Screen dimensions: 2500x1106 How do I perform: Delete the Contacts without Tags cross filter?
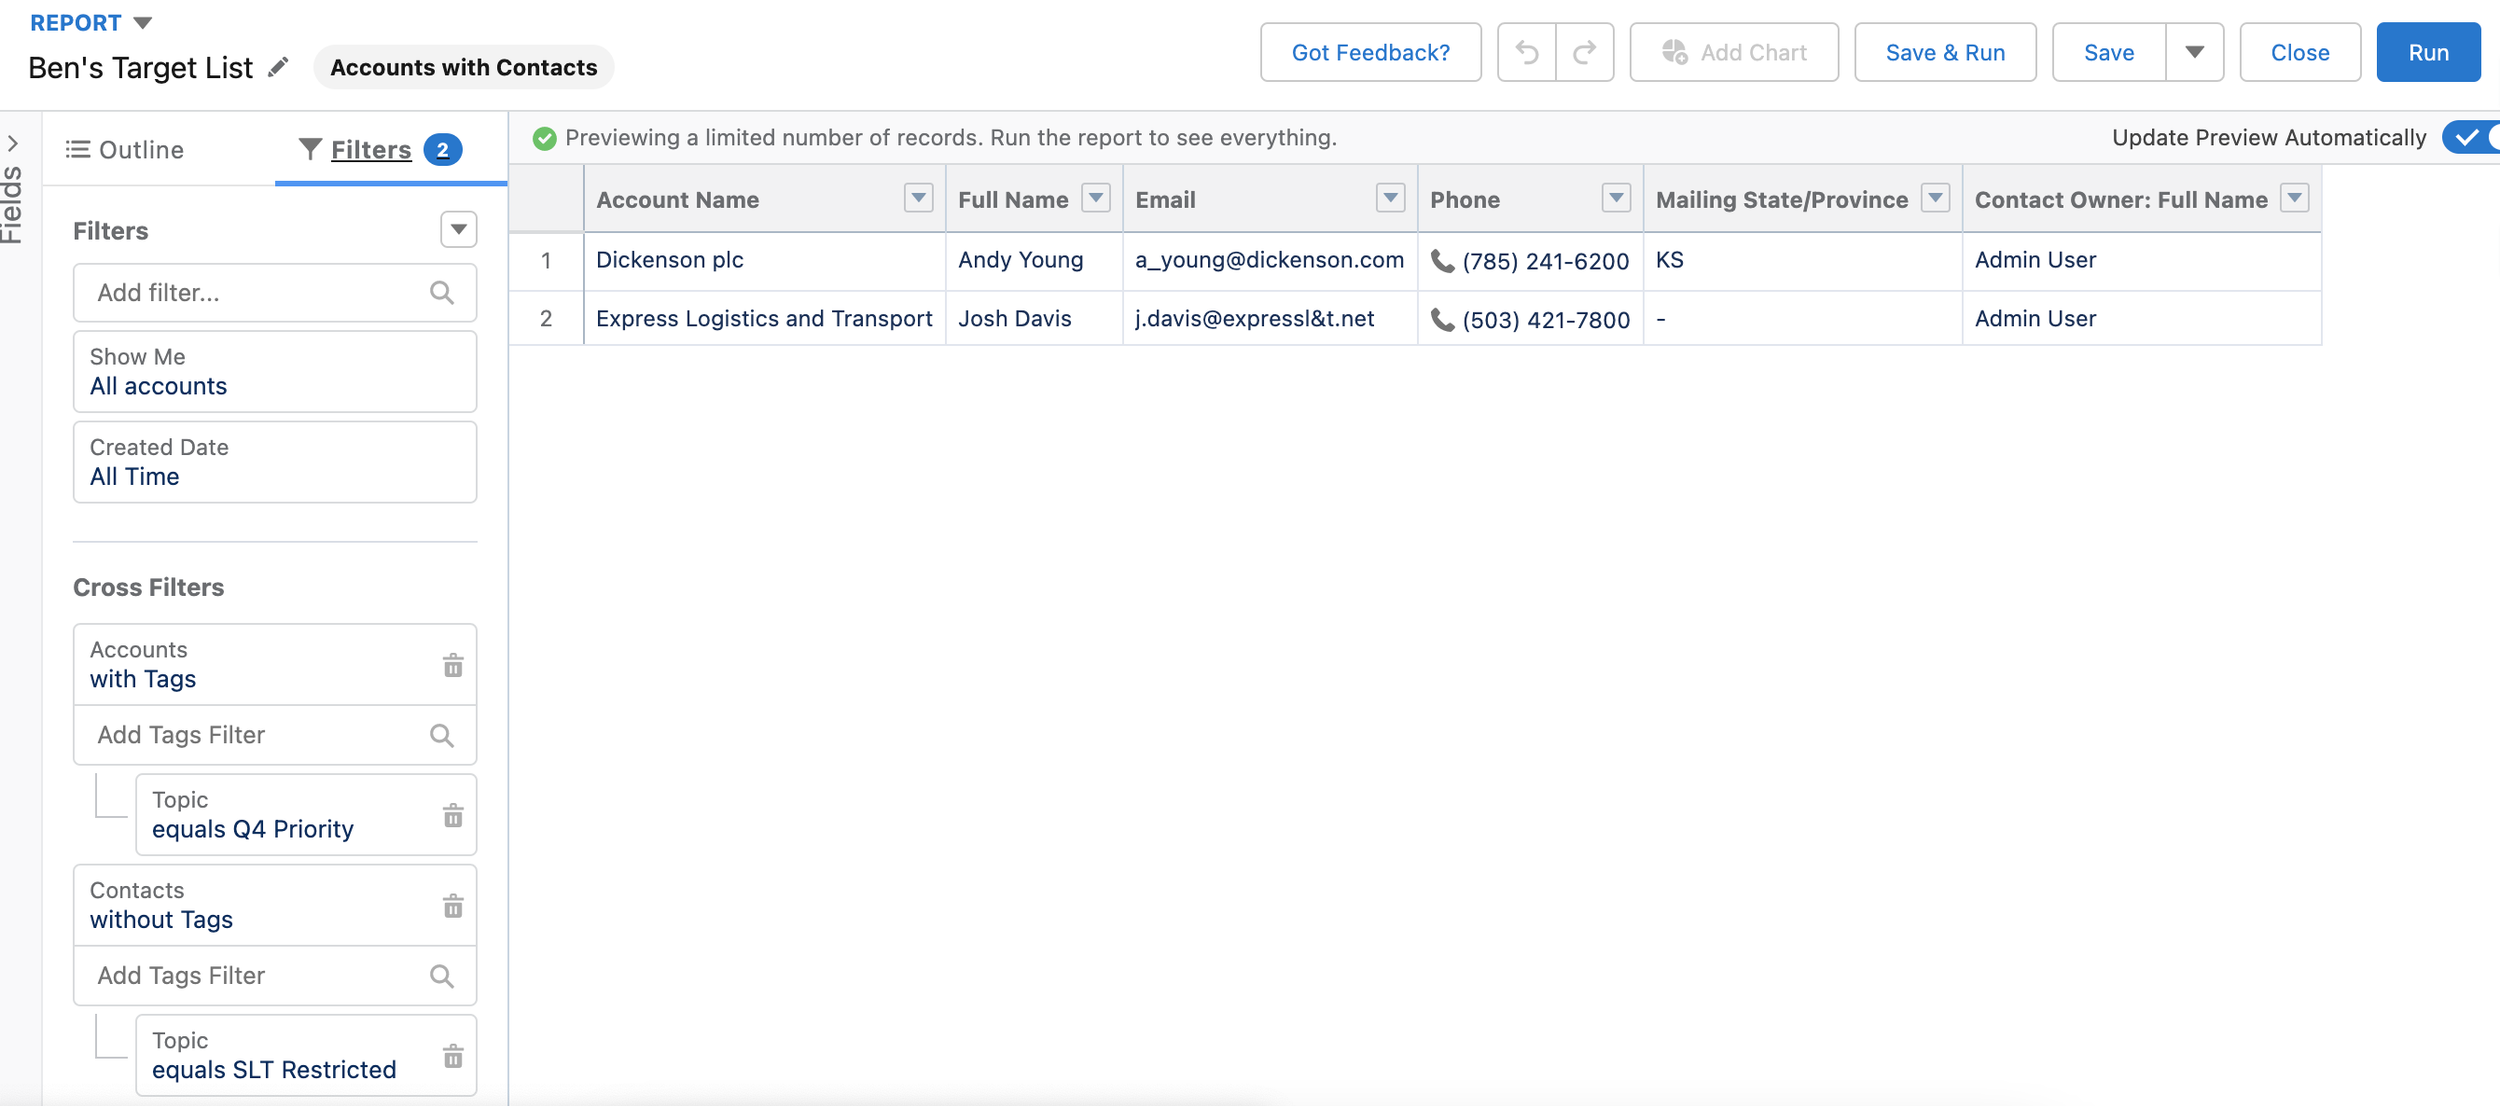453,905
